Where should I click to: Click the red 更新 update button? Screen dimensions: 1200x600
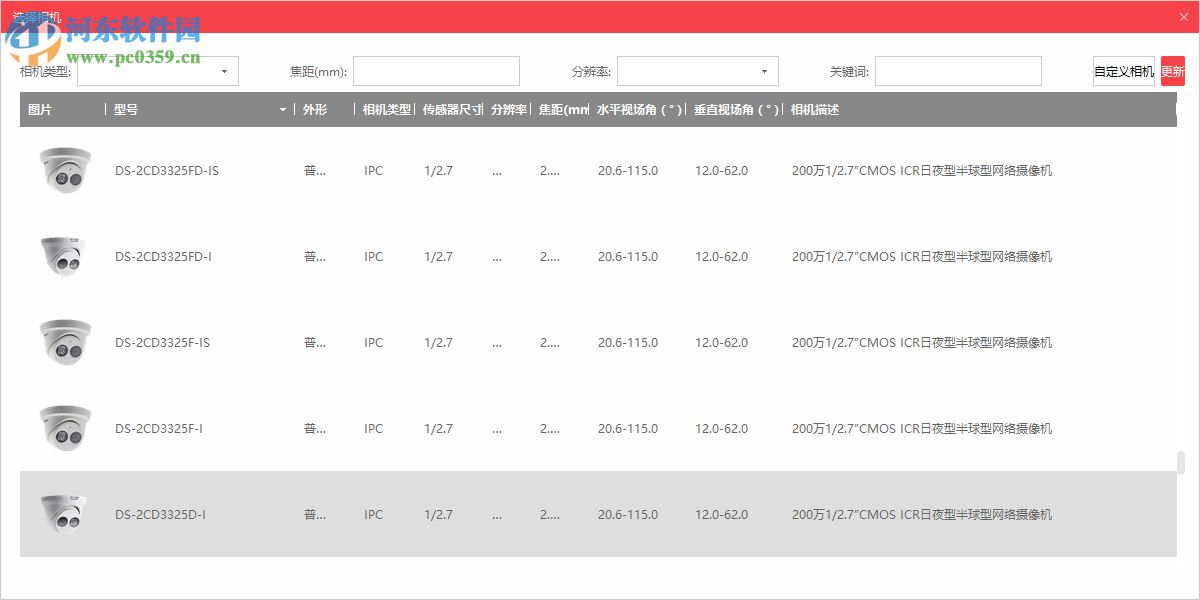click(1173, 71)
